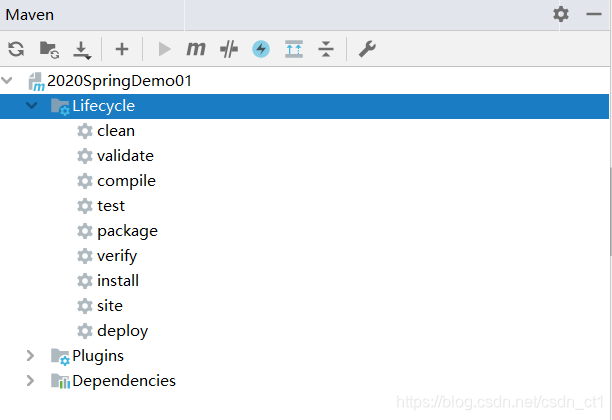
Task: Expand the Dependencies folder
Action: coord(30,381)
